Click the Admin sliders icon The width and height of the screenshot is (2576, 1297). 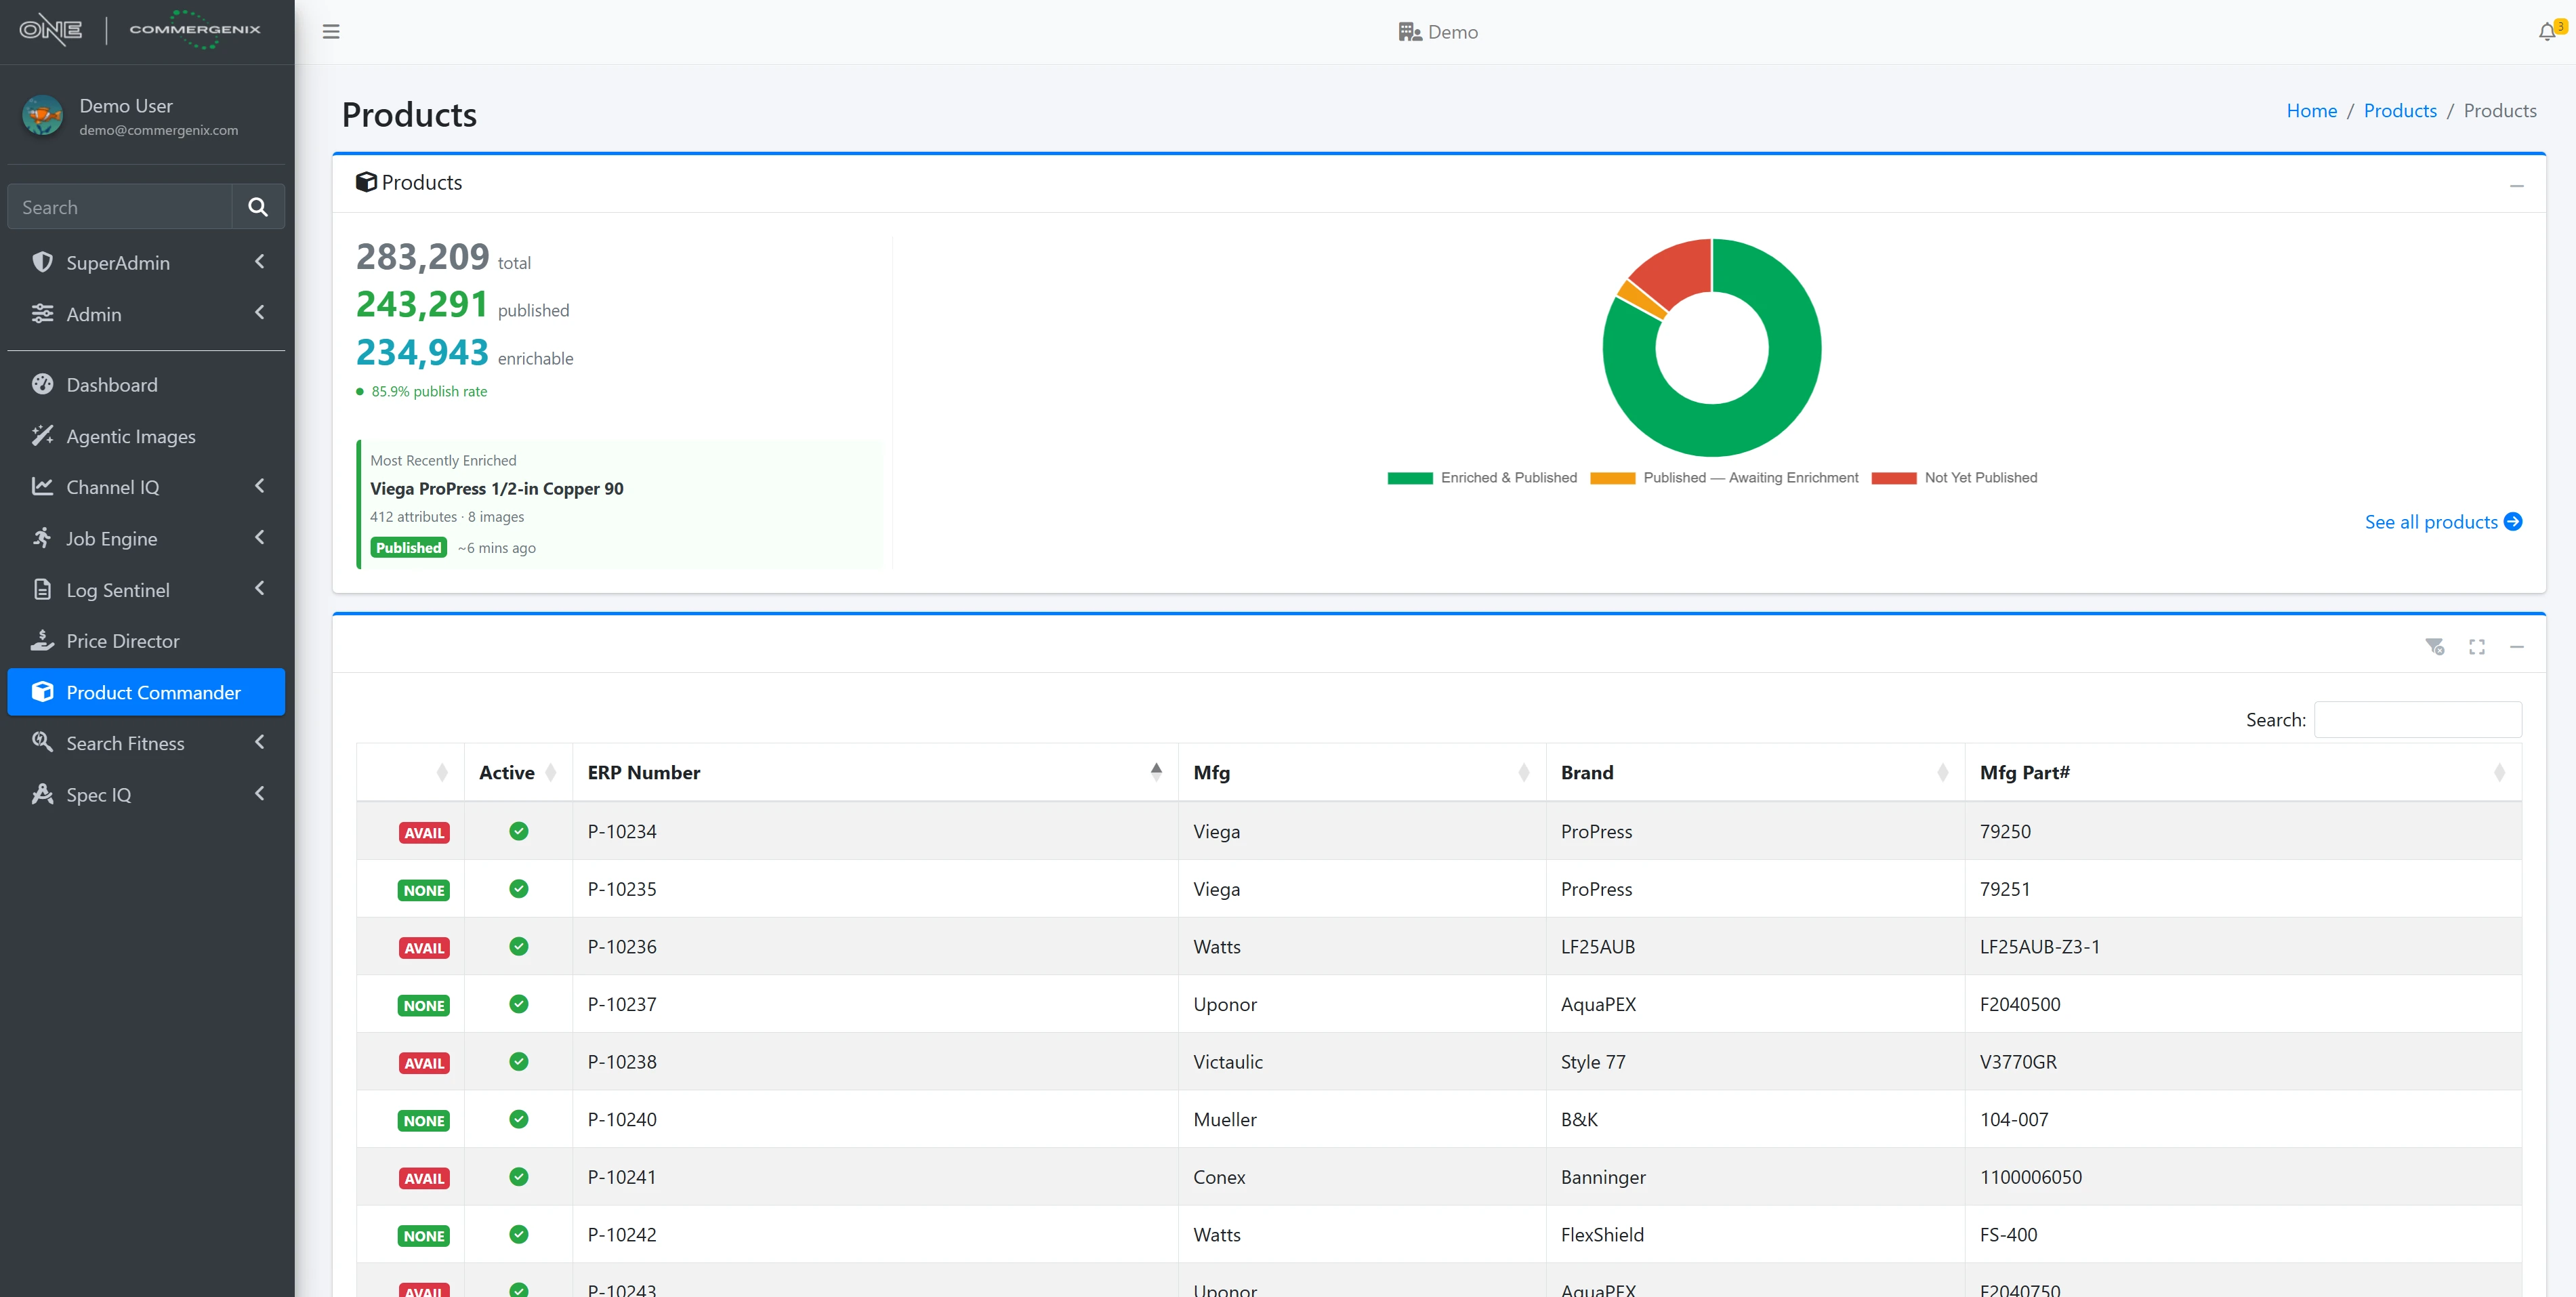[42, 313]
